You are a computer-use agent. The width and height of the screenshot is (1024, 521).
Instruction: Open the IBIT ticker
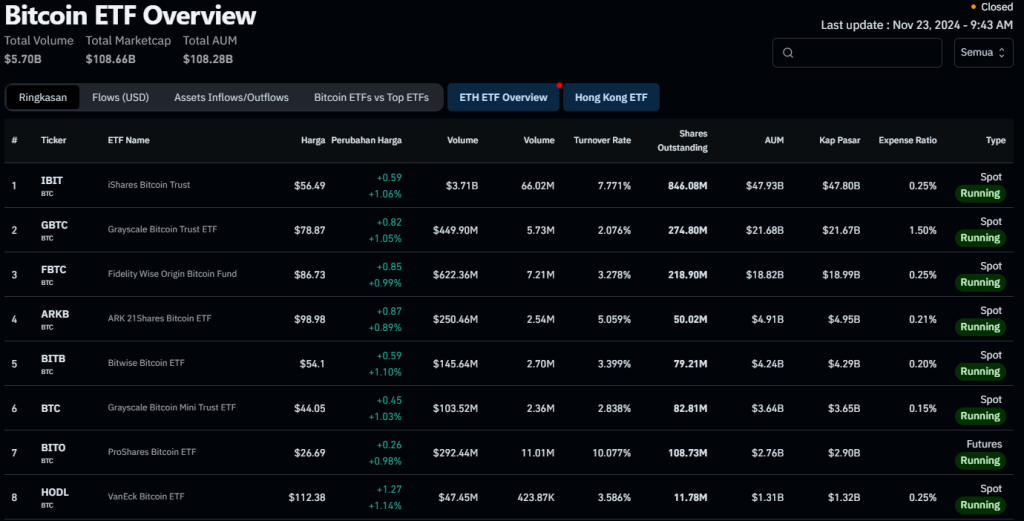(x=52, y=181)
